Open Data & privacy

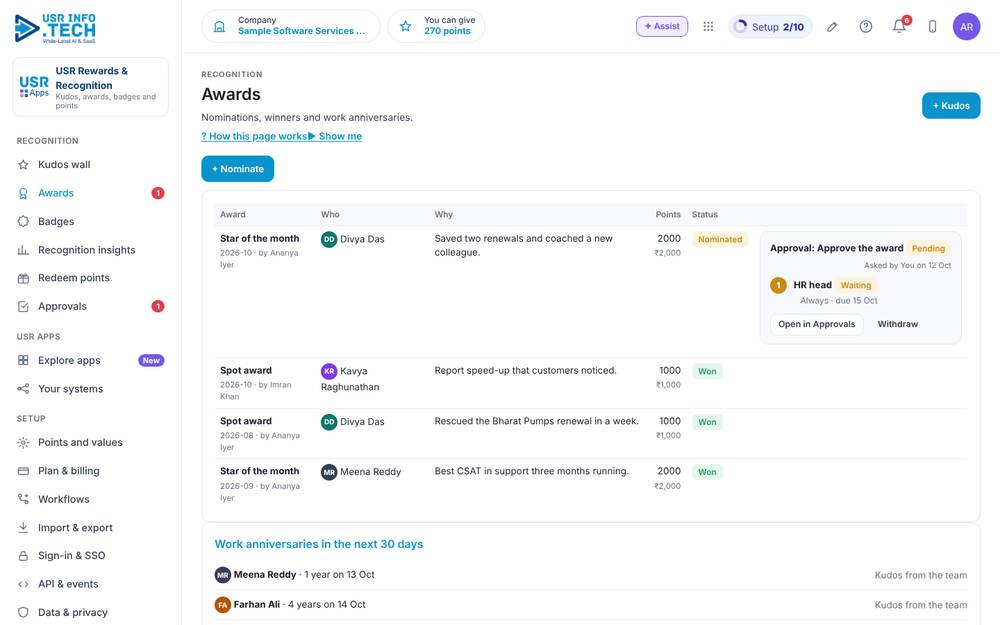(91, 612)
